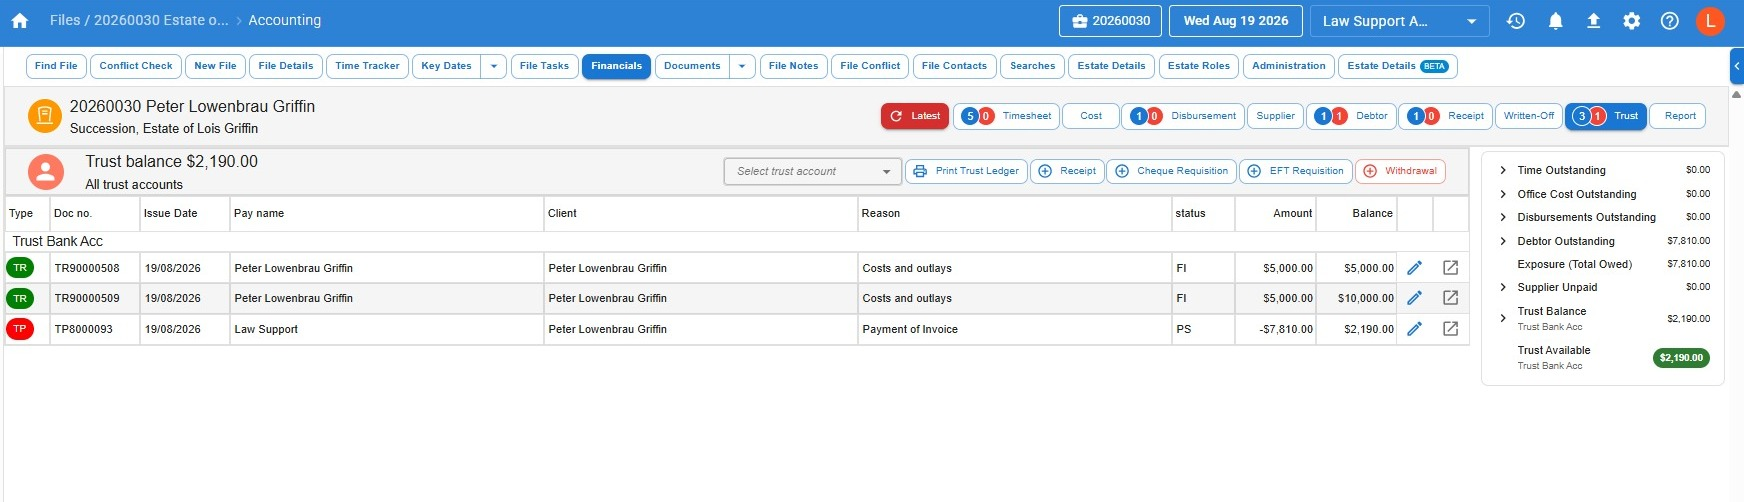Image resolution: width=1744 pixels, height=502 pixels.
Task: Switch to the File Notes tab
Action: 793,66
